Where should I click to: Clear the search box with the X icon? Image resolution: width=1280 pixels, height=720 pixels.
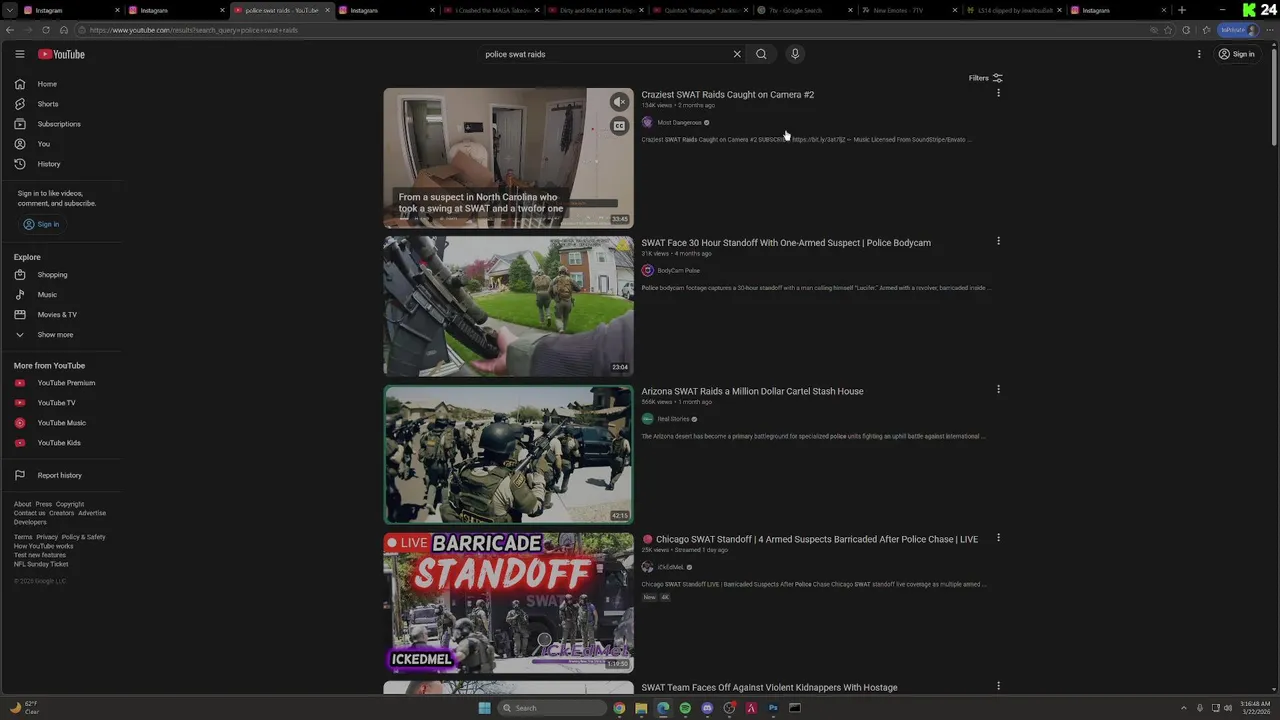click(737, 54)
